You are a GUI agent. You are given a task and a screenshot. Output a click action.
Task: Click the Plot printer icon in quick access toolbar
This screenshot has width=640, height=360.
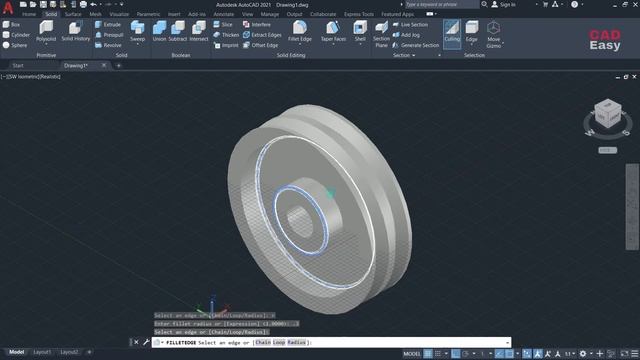pyautogui.click(x=83, y=4)
